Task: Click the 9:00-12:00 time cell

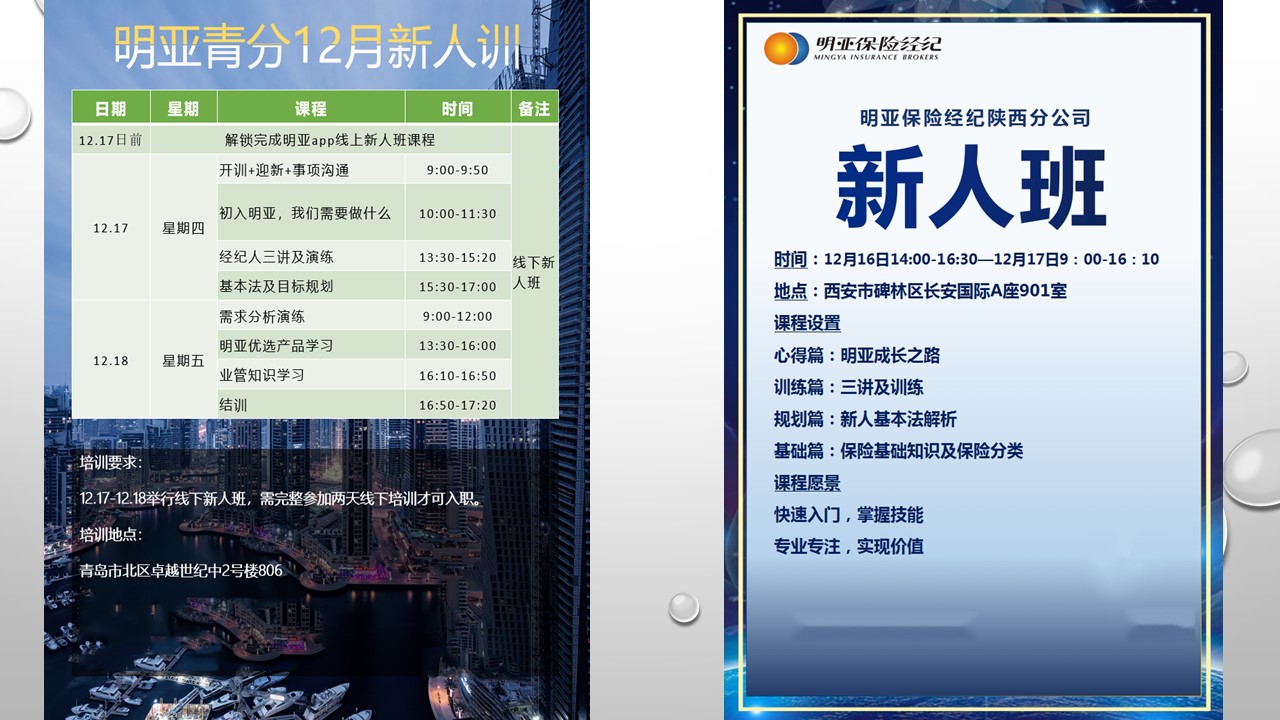Action: (x=458, y=316)
